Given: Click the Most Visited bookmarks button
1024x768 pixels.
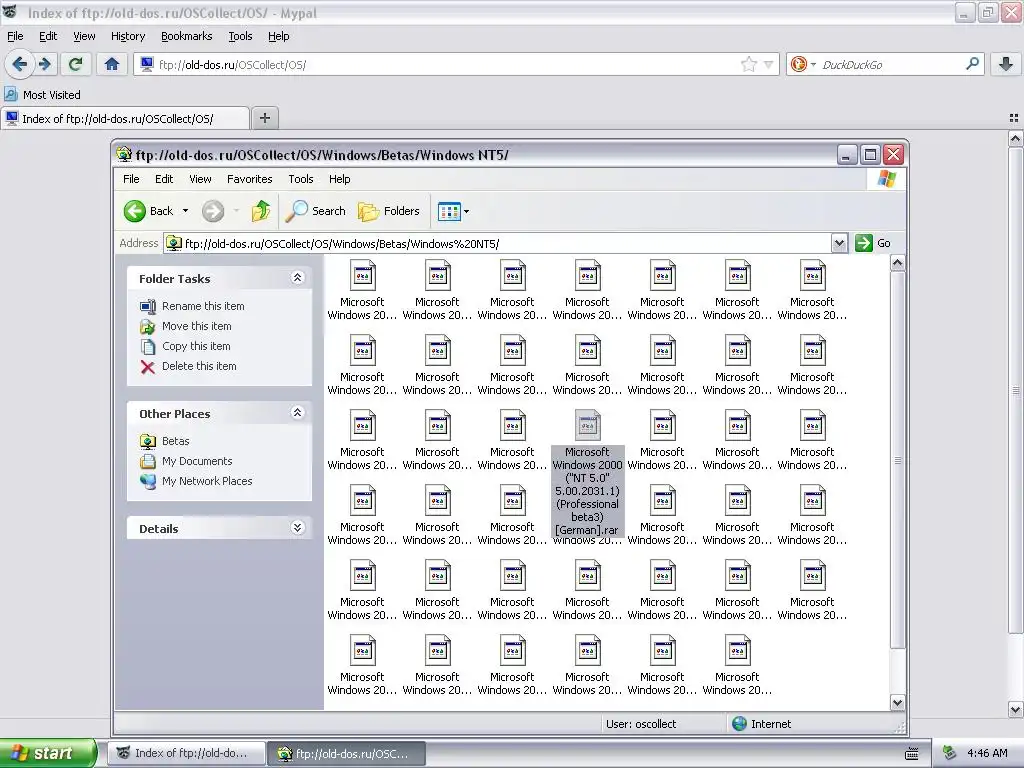Looking at the screenshot, I should click(43, 95).
